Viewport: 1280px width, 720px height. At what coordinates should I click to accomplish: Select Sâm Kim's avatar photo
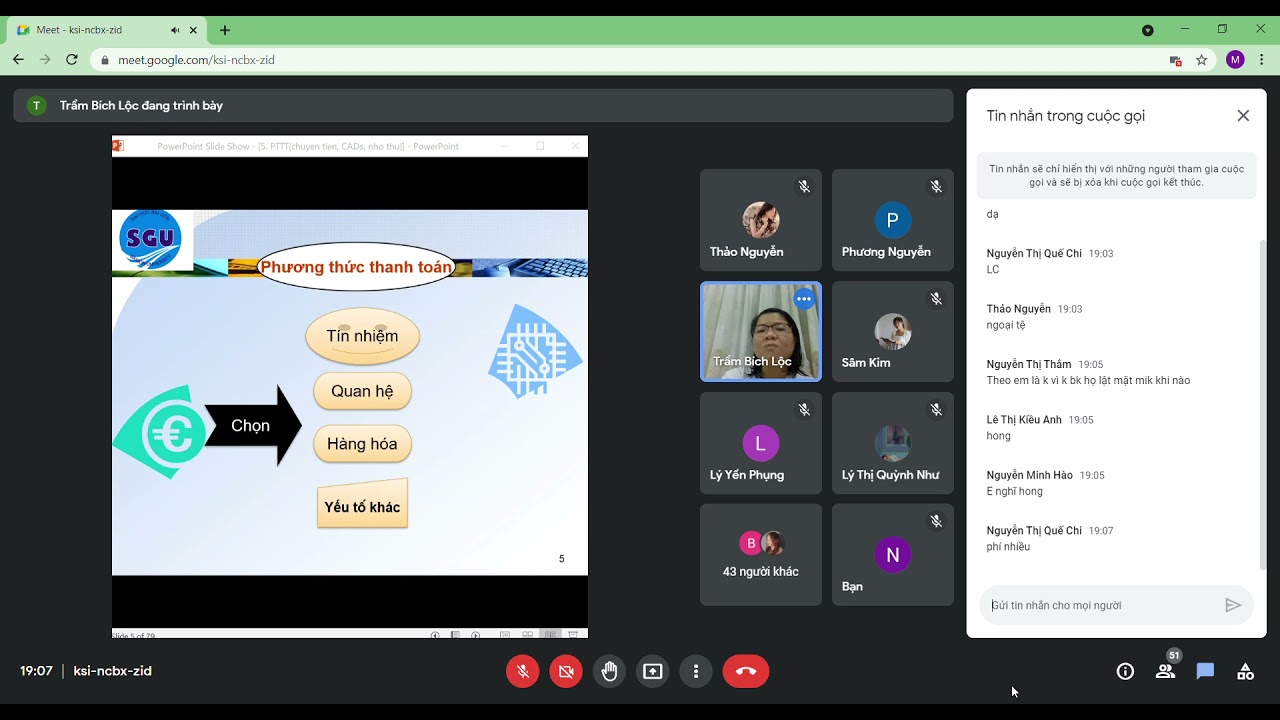click(x=893, y=331)
